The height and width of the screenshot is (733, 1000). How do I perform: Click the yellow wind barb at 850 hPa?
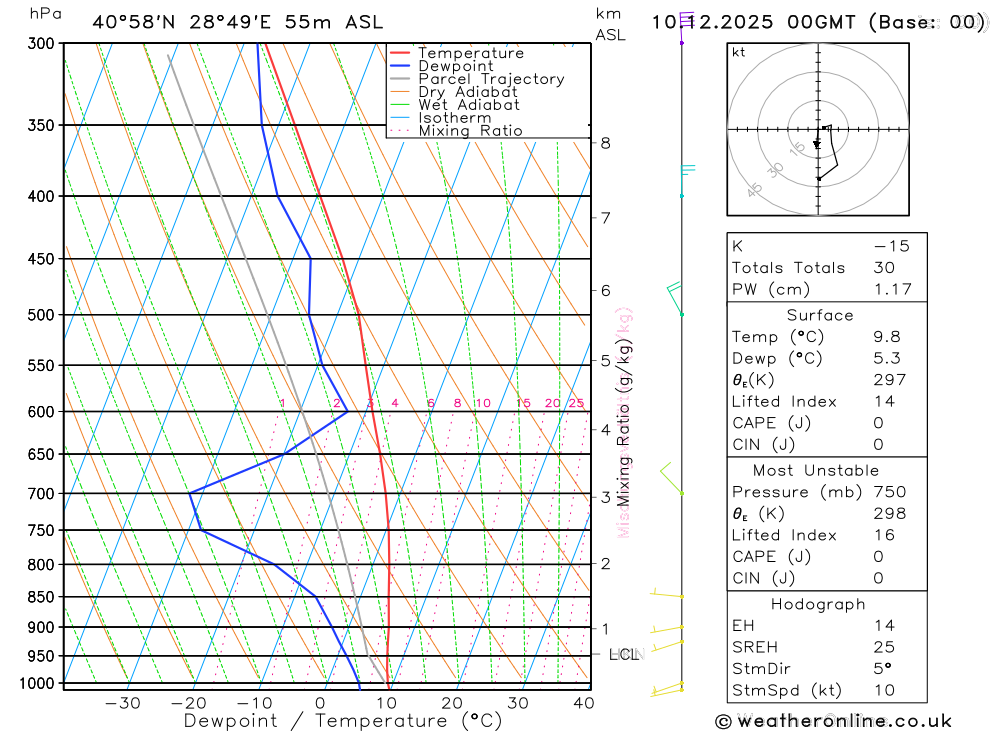(667, 594)
